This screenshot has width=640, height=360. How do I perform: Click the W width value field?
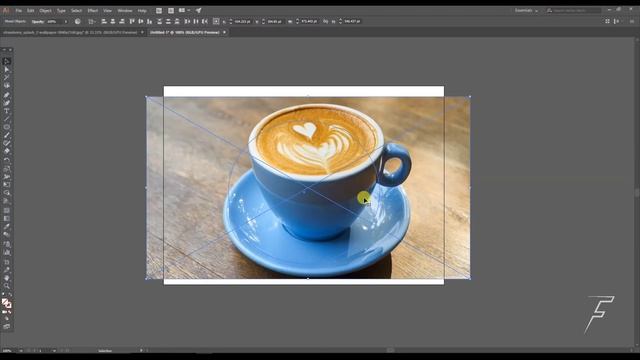click(309, 21)
